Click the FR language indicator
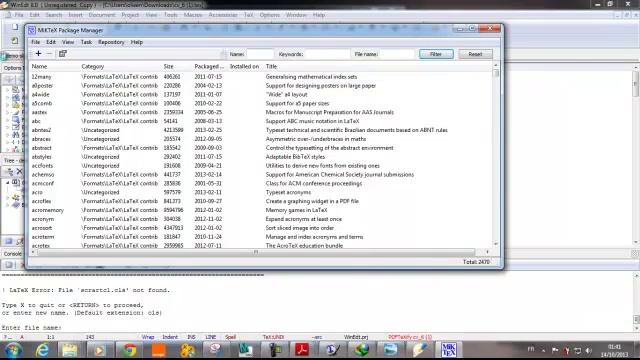The height and width of the screenshot is (360, 640). pyautogui.click(x=531, y=349)
